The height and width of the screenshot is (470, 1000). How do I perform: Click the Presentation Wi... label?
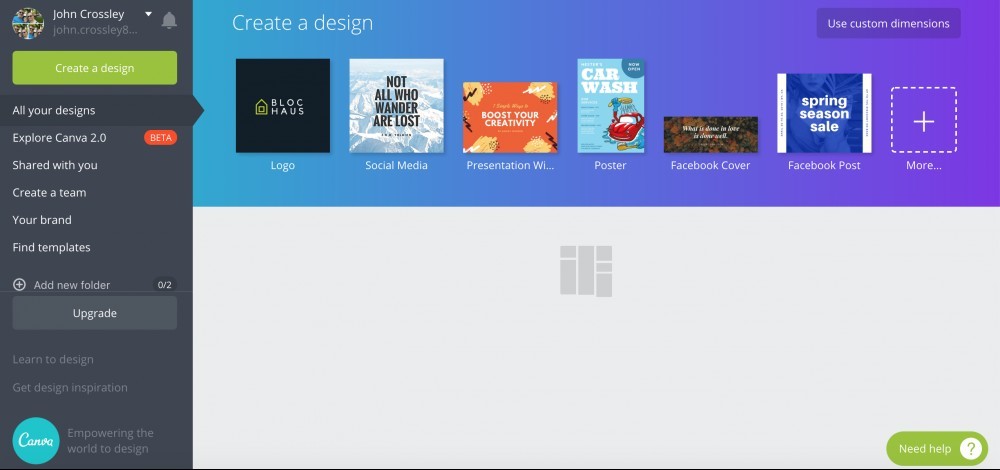point(510,166)
